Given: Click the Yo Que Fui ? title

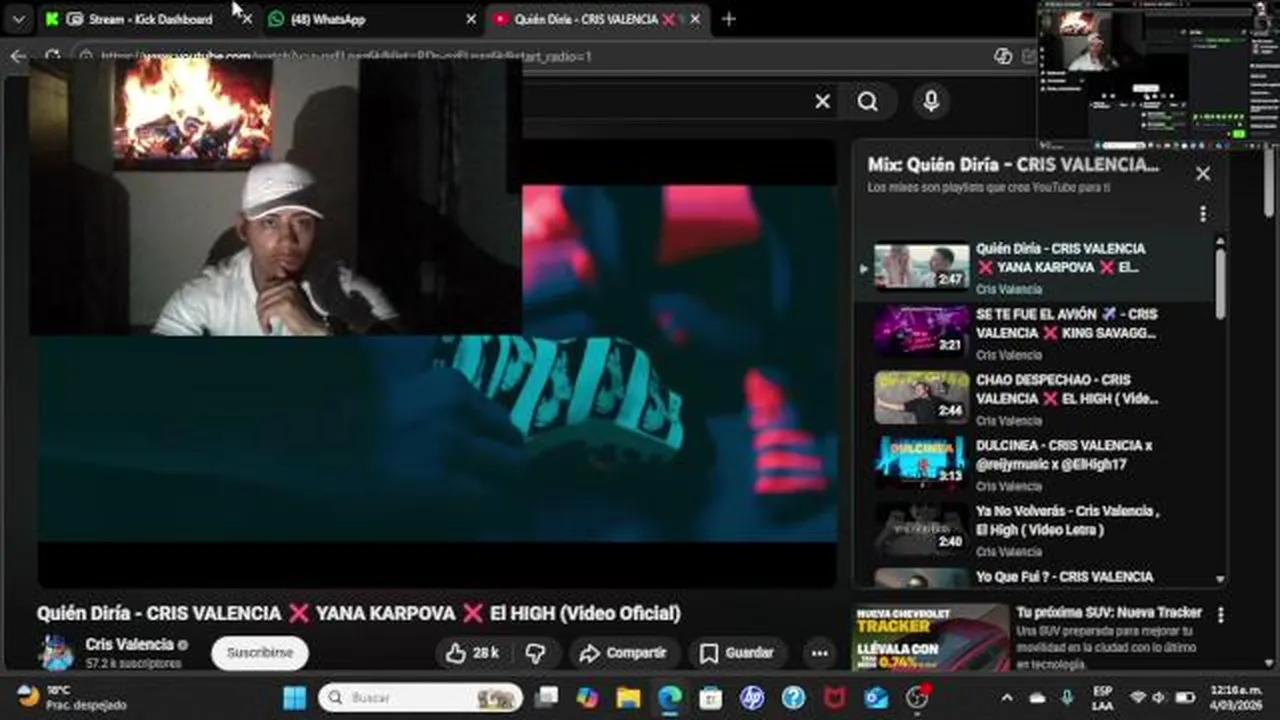Looking at the screenshot, I should [x=1064, y=577].
